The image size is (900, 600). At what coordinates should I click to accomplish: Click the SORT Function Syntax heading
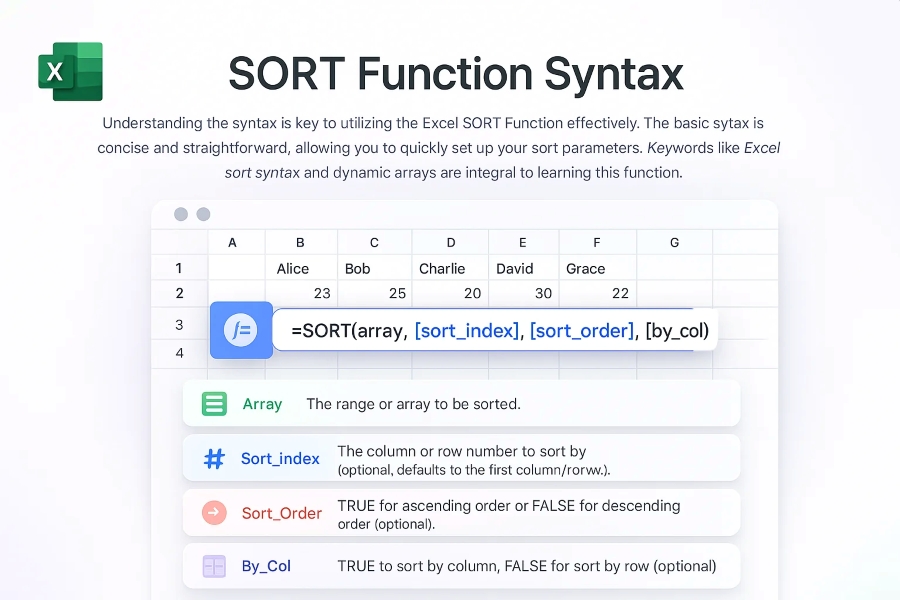(455, 73)
